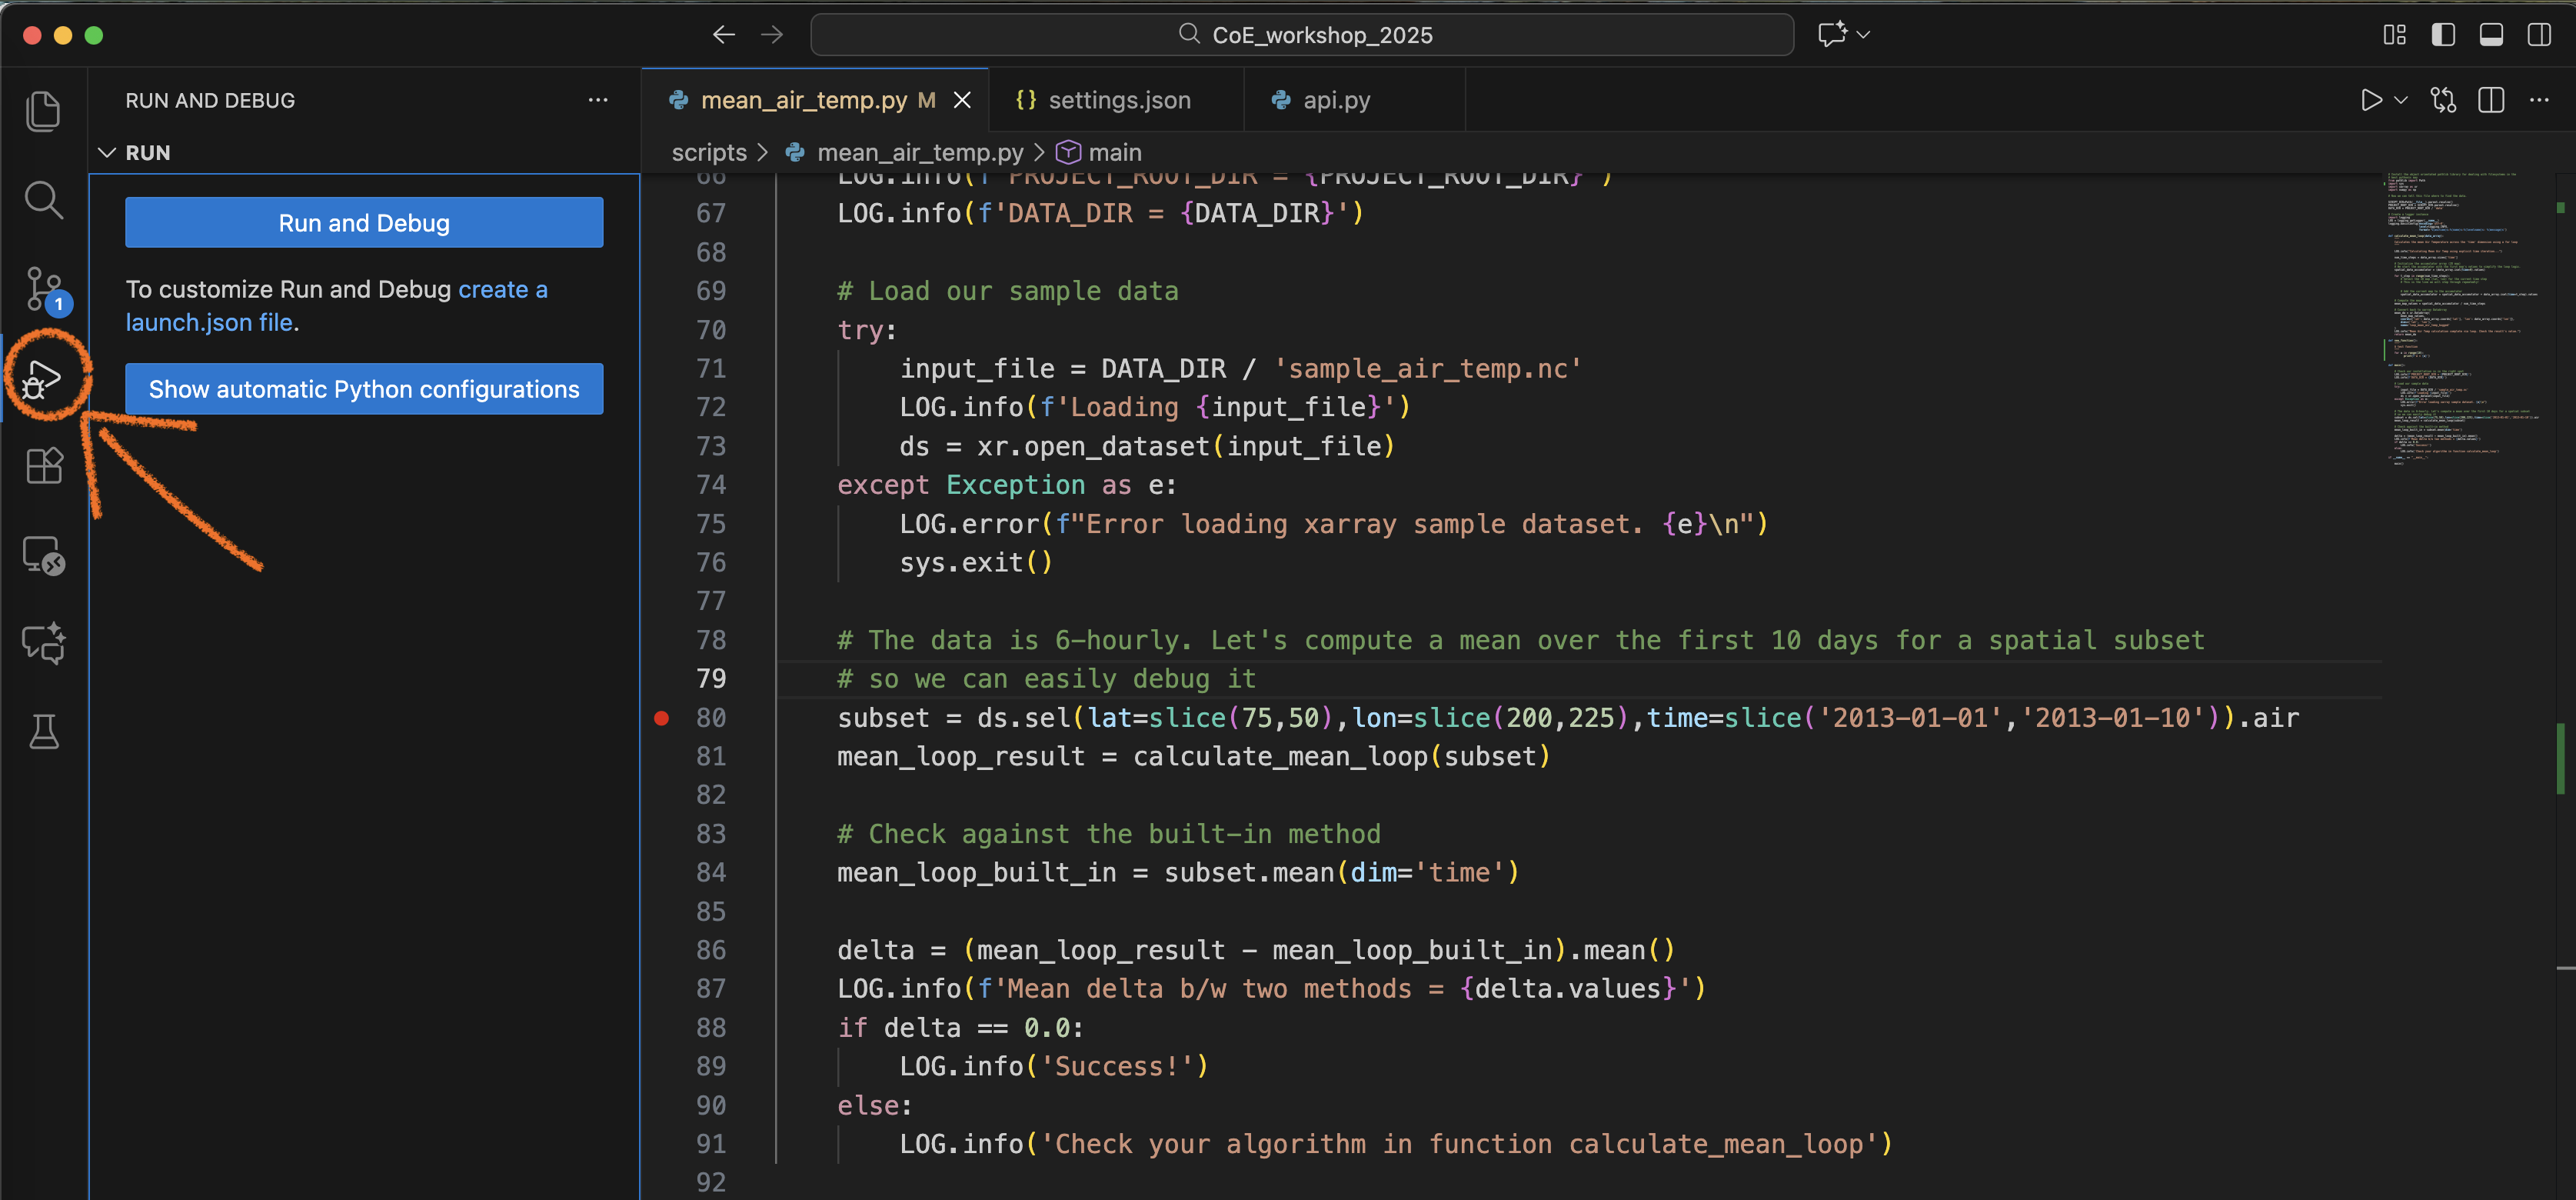Screen dimensions: 2576x1200
Task: Remove the breakpoint on line 80
Action: coord(662,718)
